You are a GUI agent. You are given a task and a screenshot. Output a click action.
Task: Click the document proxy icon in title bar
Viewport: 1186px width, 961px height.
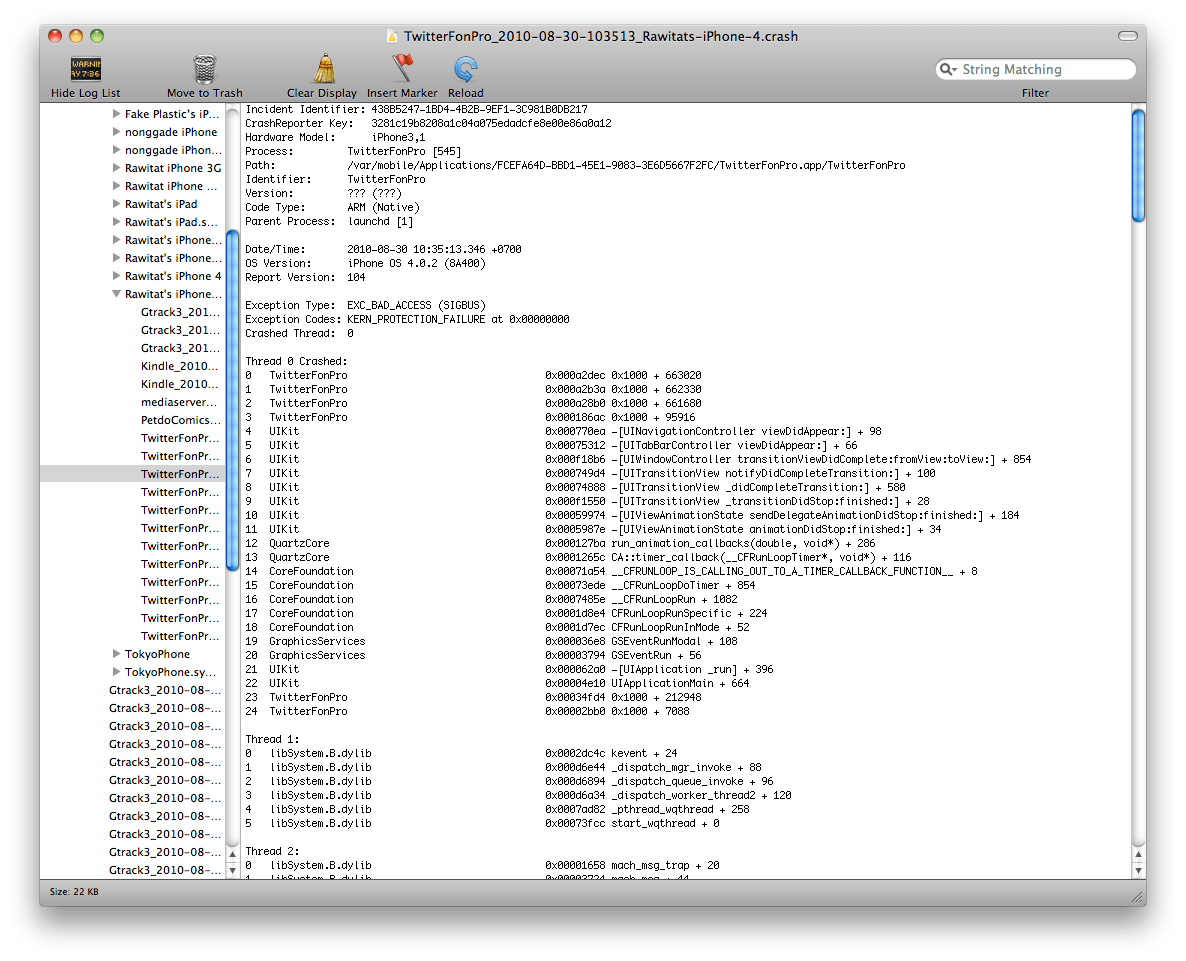pos(392,36)
